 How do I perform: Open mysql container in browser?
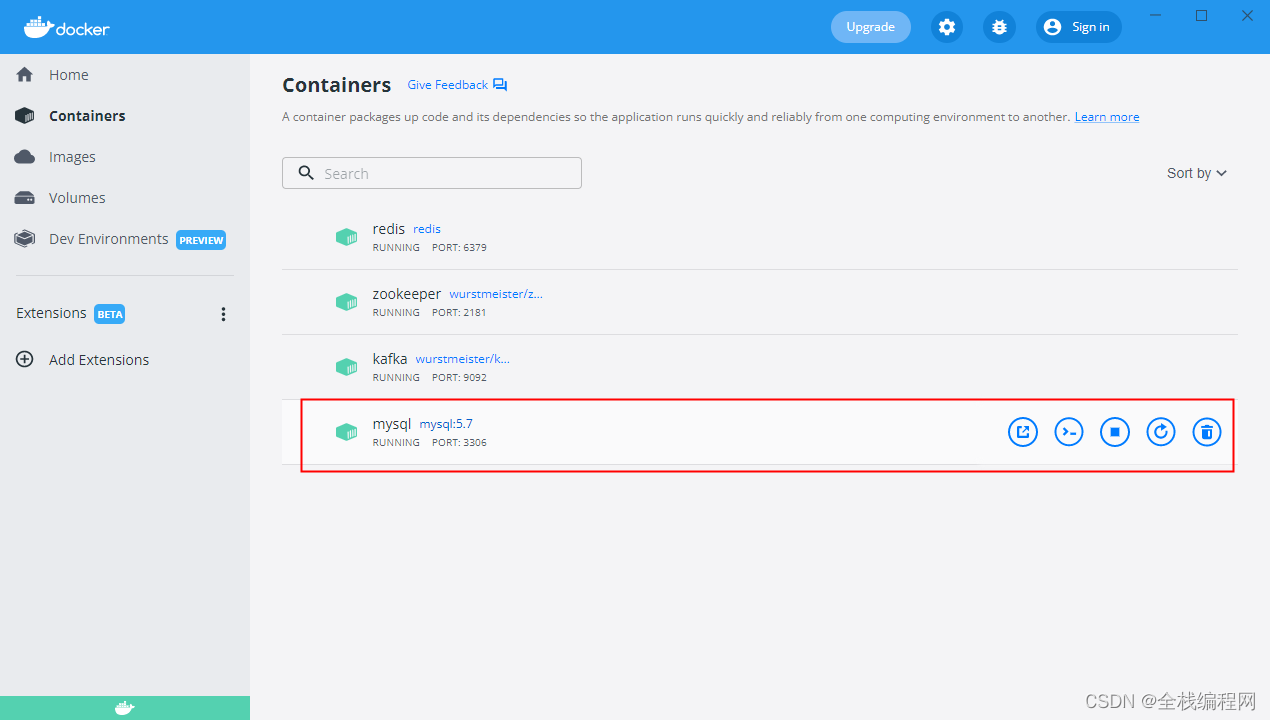(x=1023, y=432)
